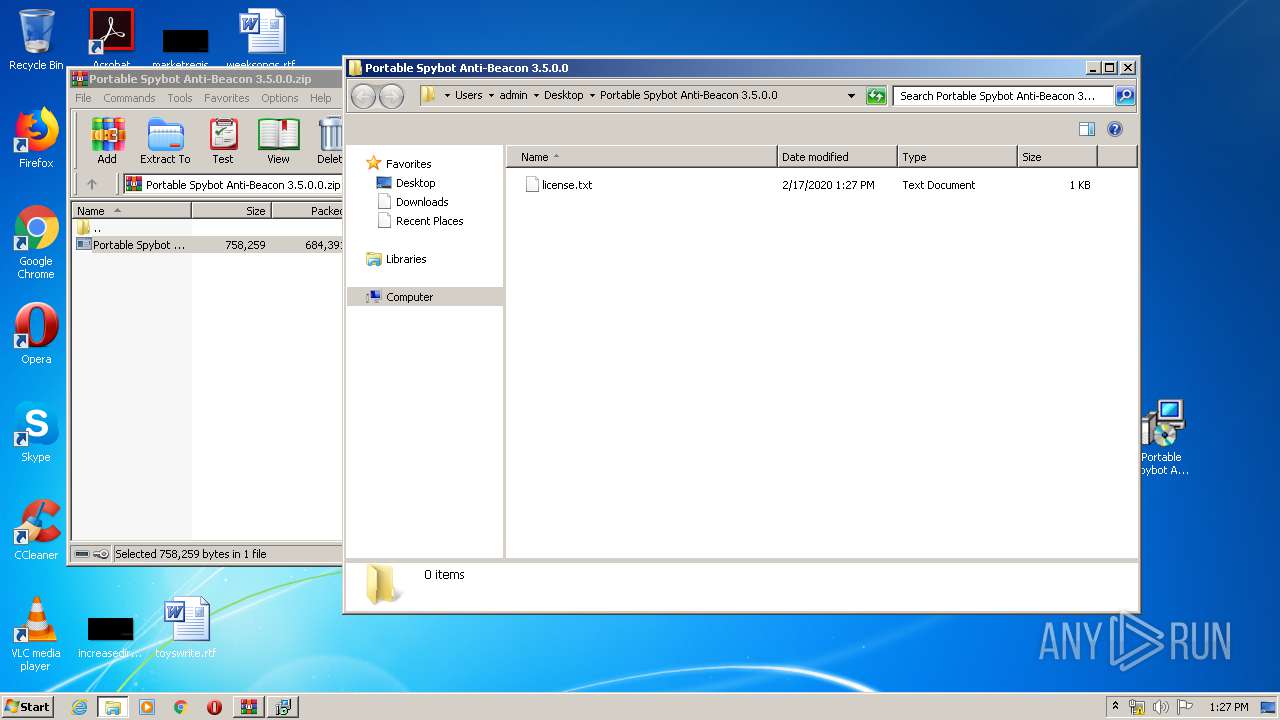1280x720 pixels.
Task: Select Desktop in the navigation pane
Action: click(x=415, y=183)
